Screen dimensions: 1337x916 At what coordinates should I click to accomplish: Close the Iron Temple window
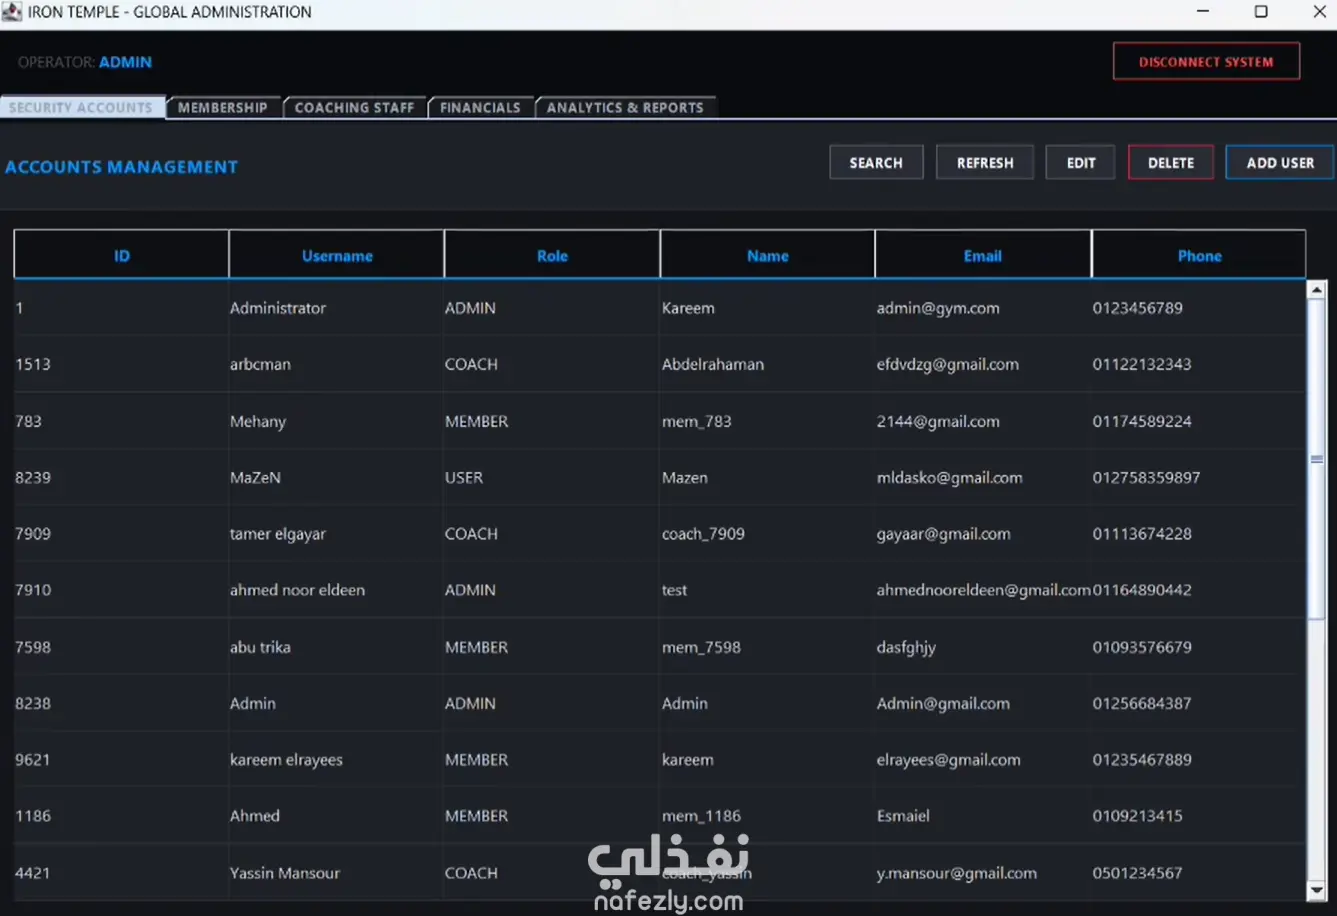tap(1319, 12)
